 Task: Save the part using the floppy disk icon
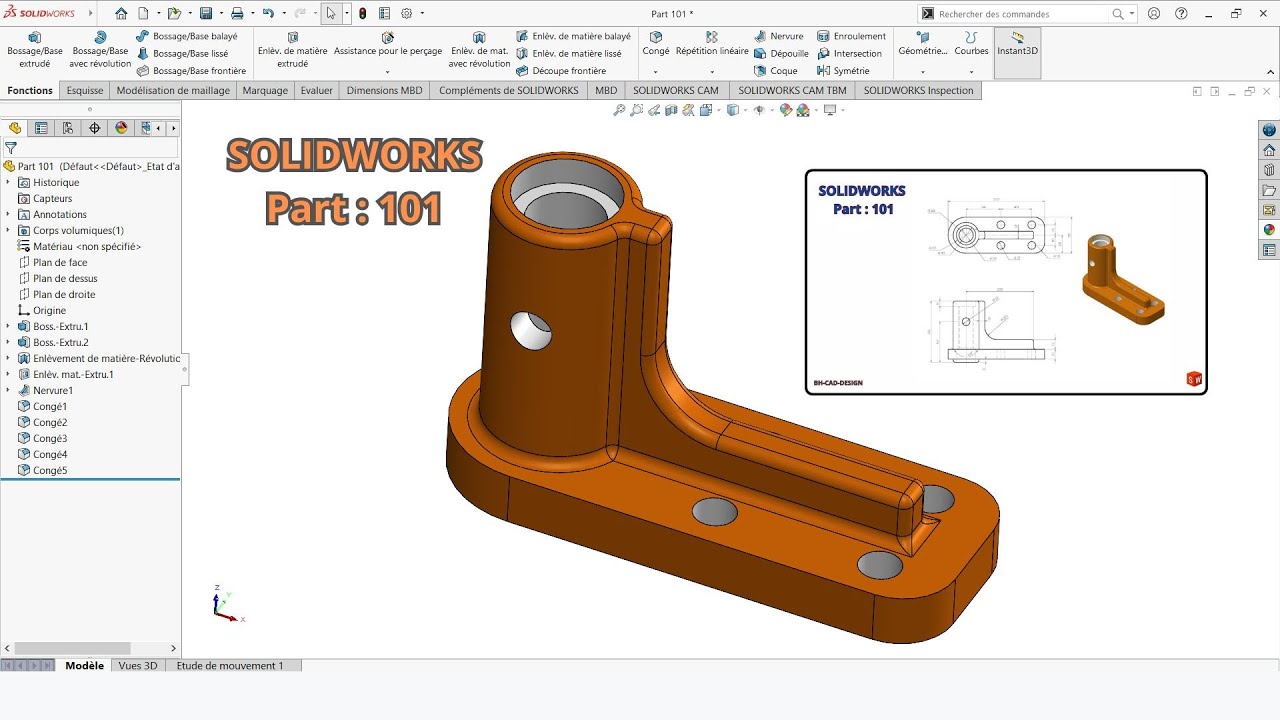(x=205, y=14)
